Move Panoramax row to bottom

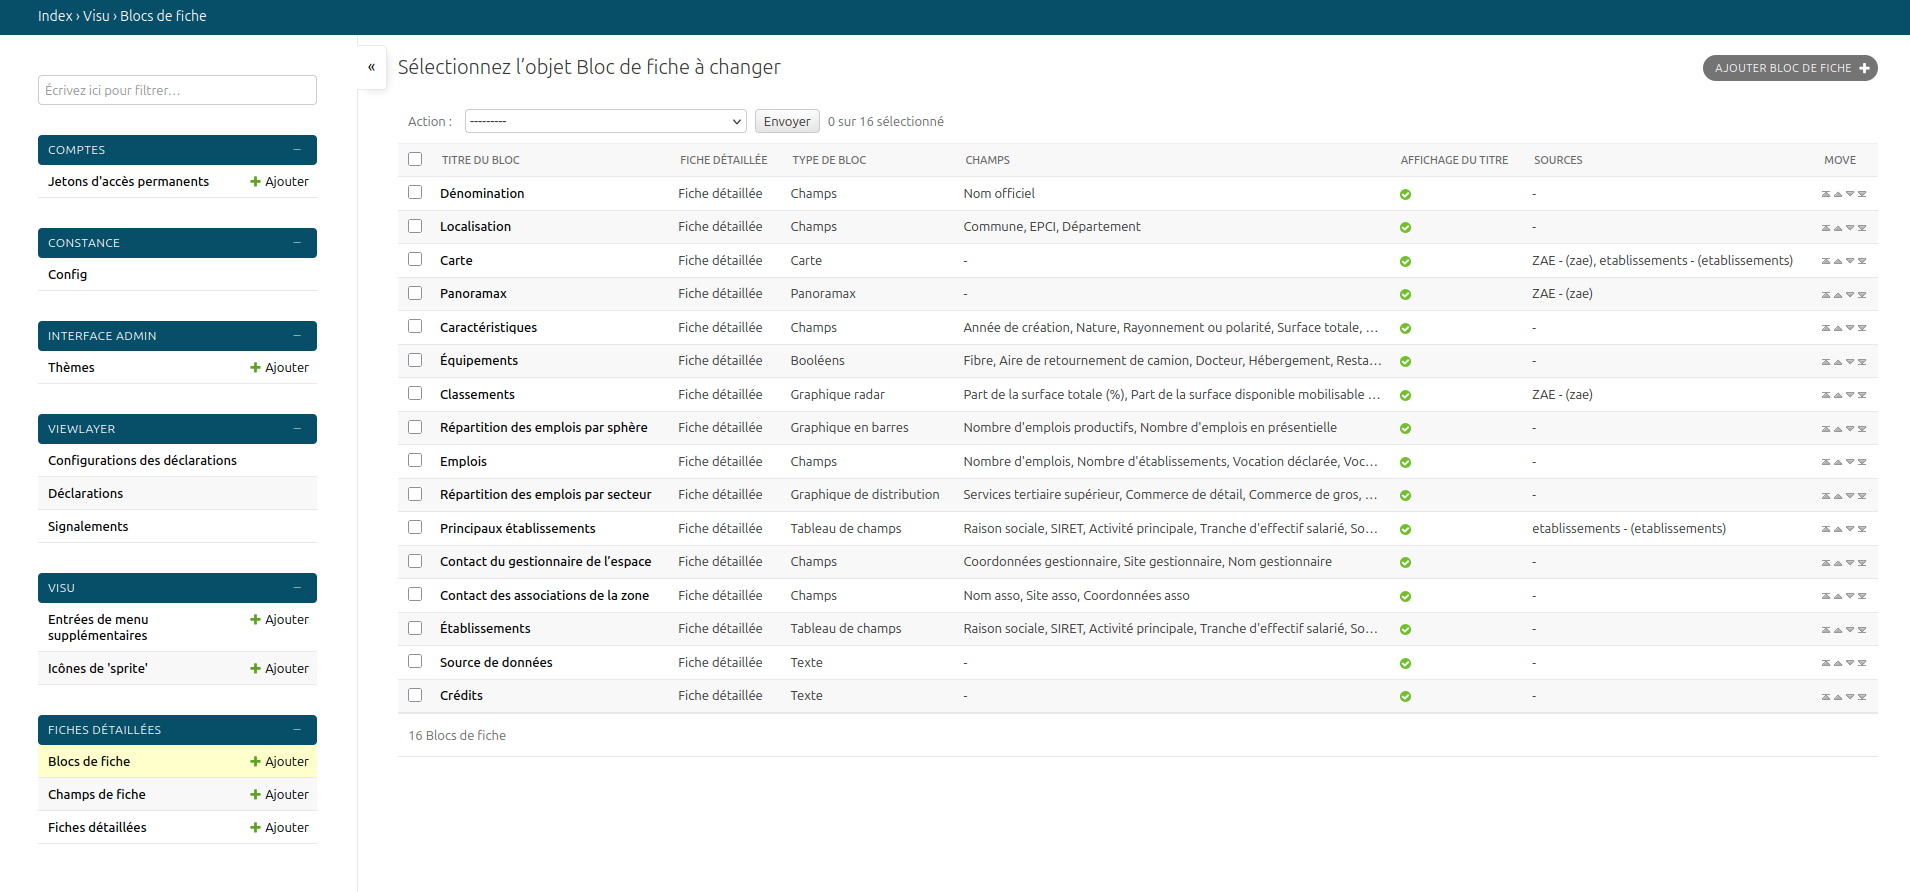1862,295
